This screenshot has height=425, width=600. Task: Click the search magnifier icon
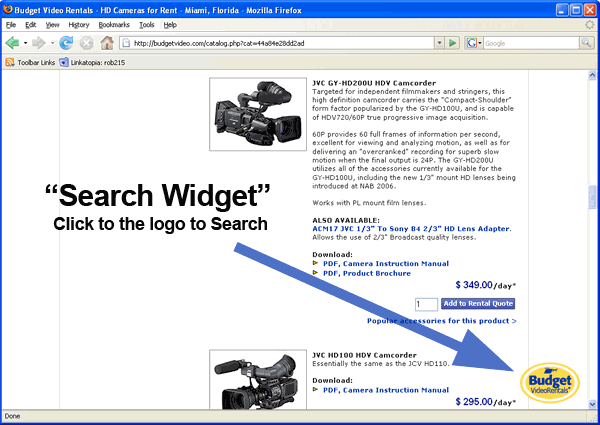click(x=586, y=43)
